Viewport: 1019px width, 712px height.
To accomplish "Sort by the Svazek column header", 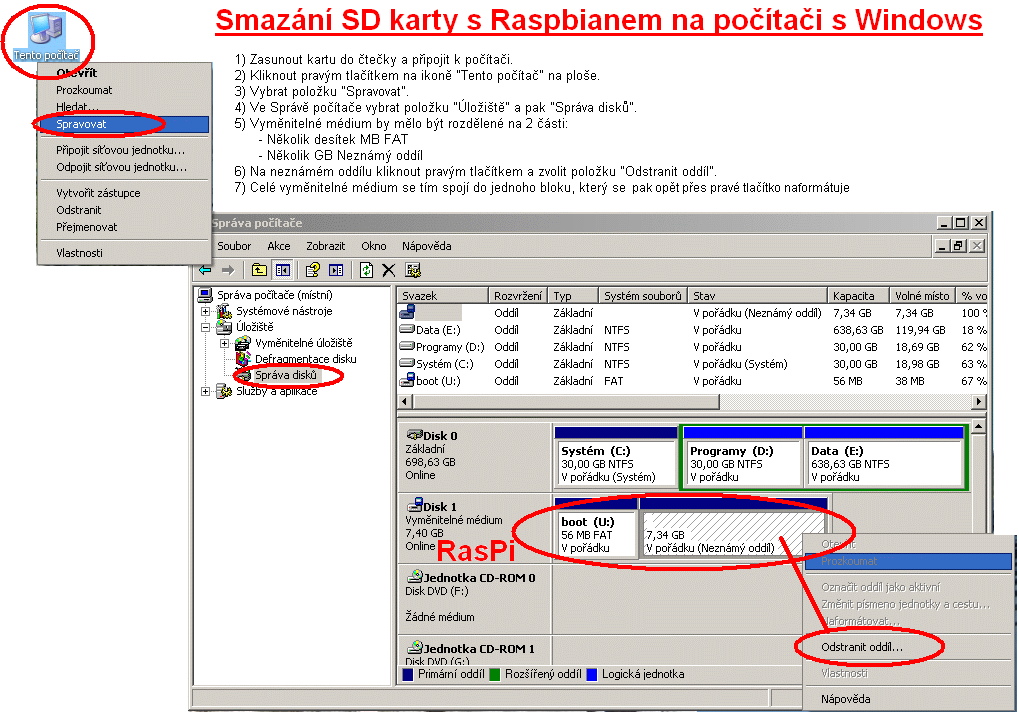I will tap(443, 296).
